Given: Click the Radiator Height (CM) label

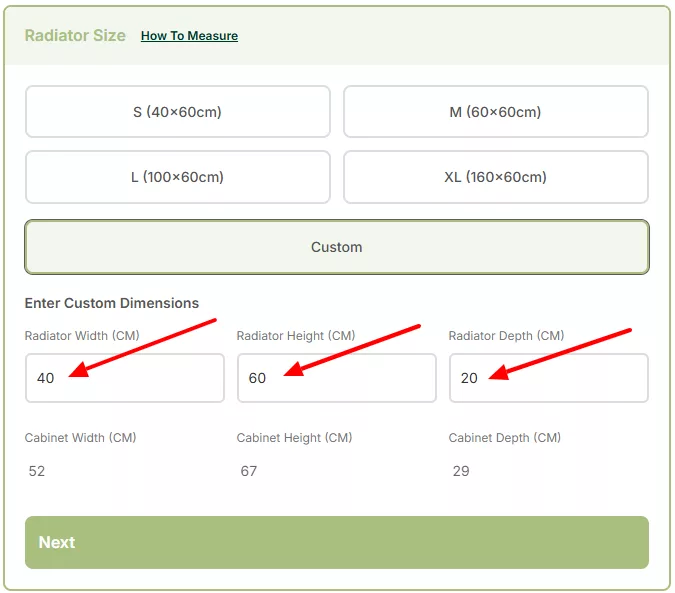Looking at the screenshot, I should 296,336.
